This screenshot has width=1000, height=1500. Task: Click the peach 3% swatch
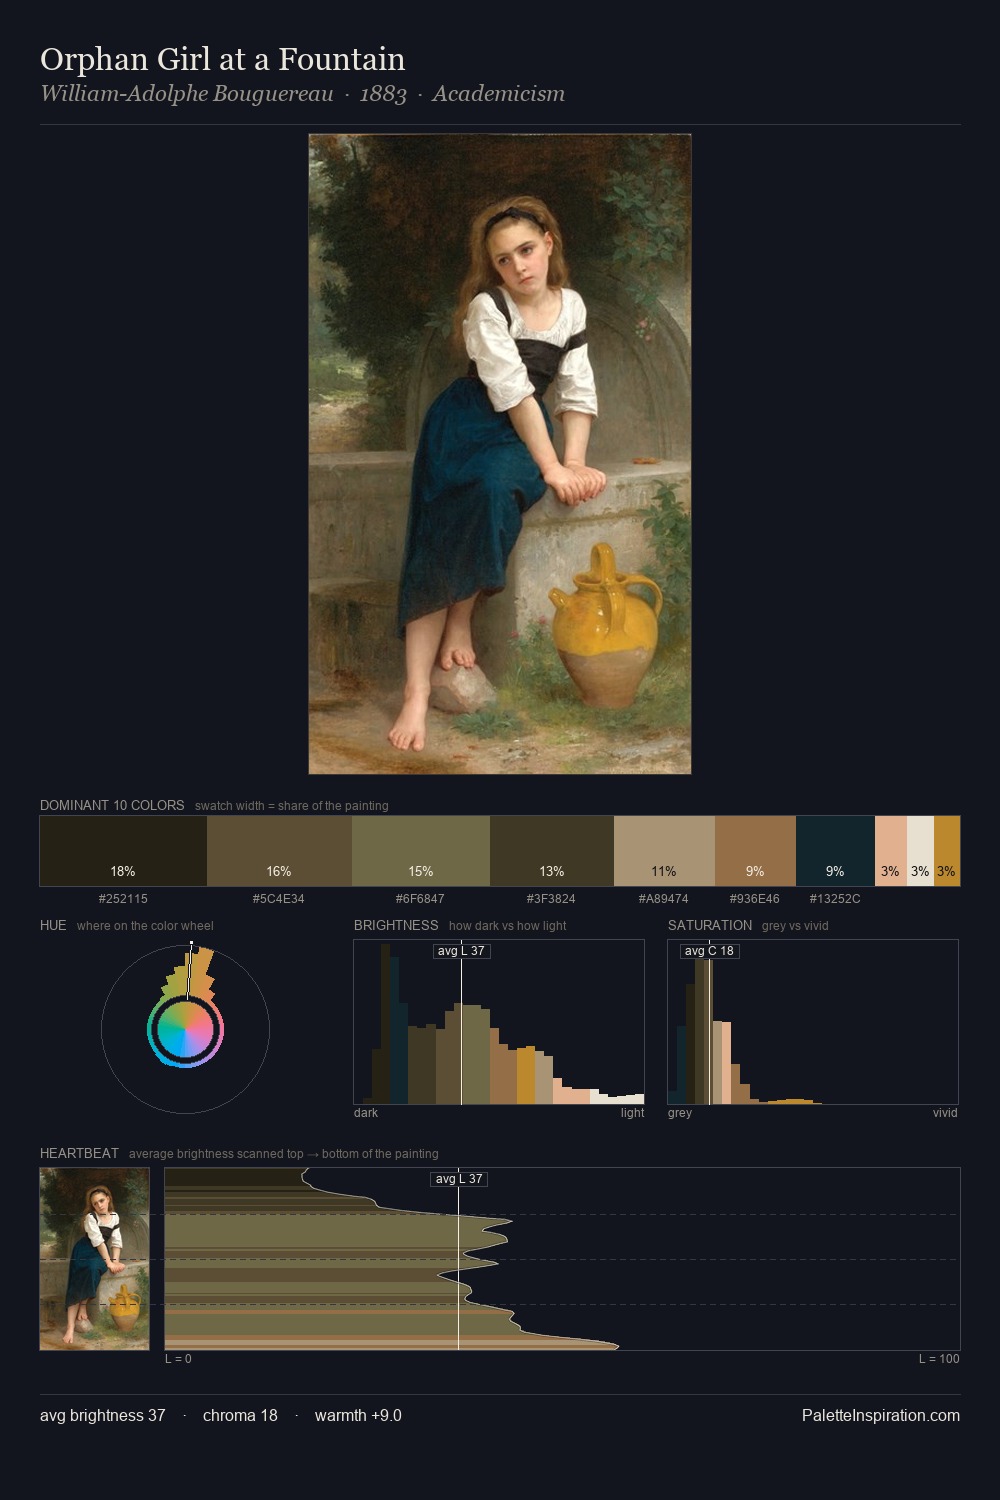(890, 851)
